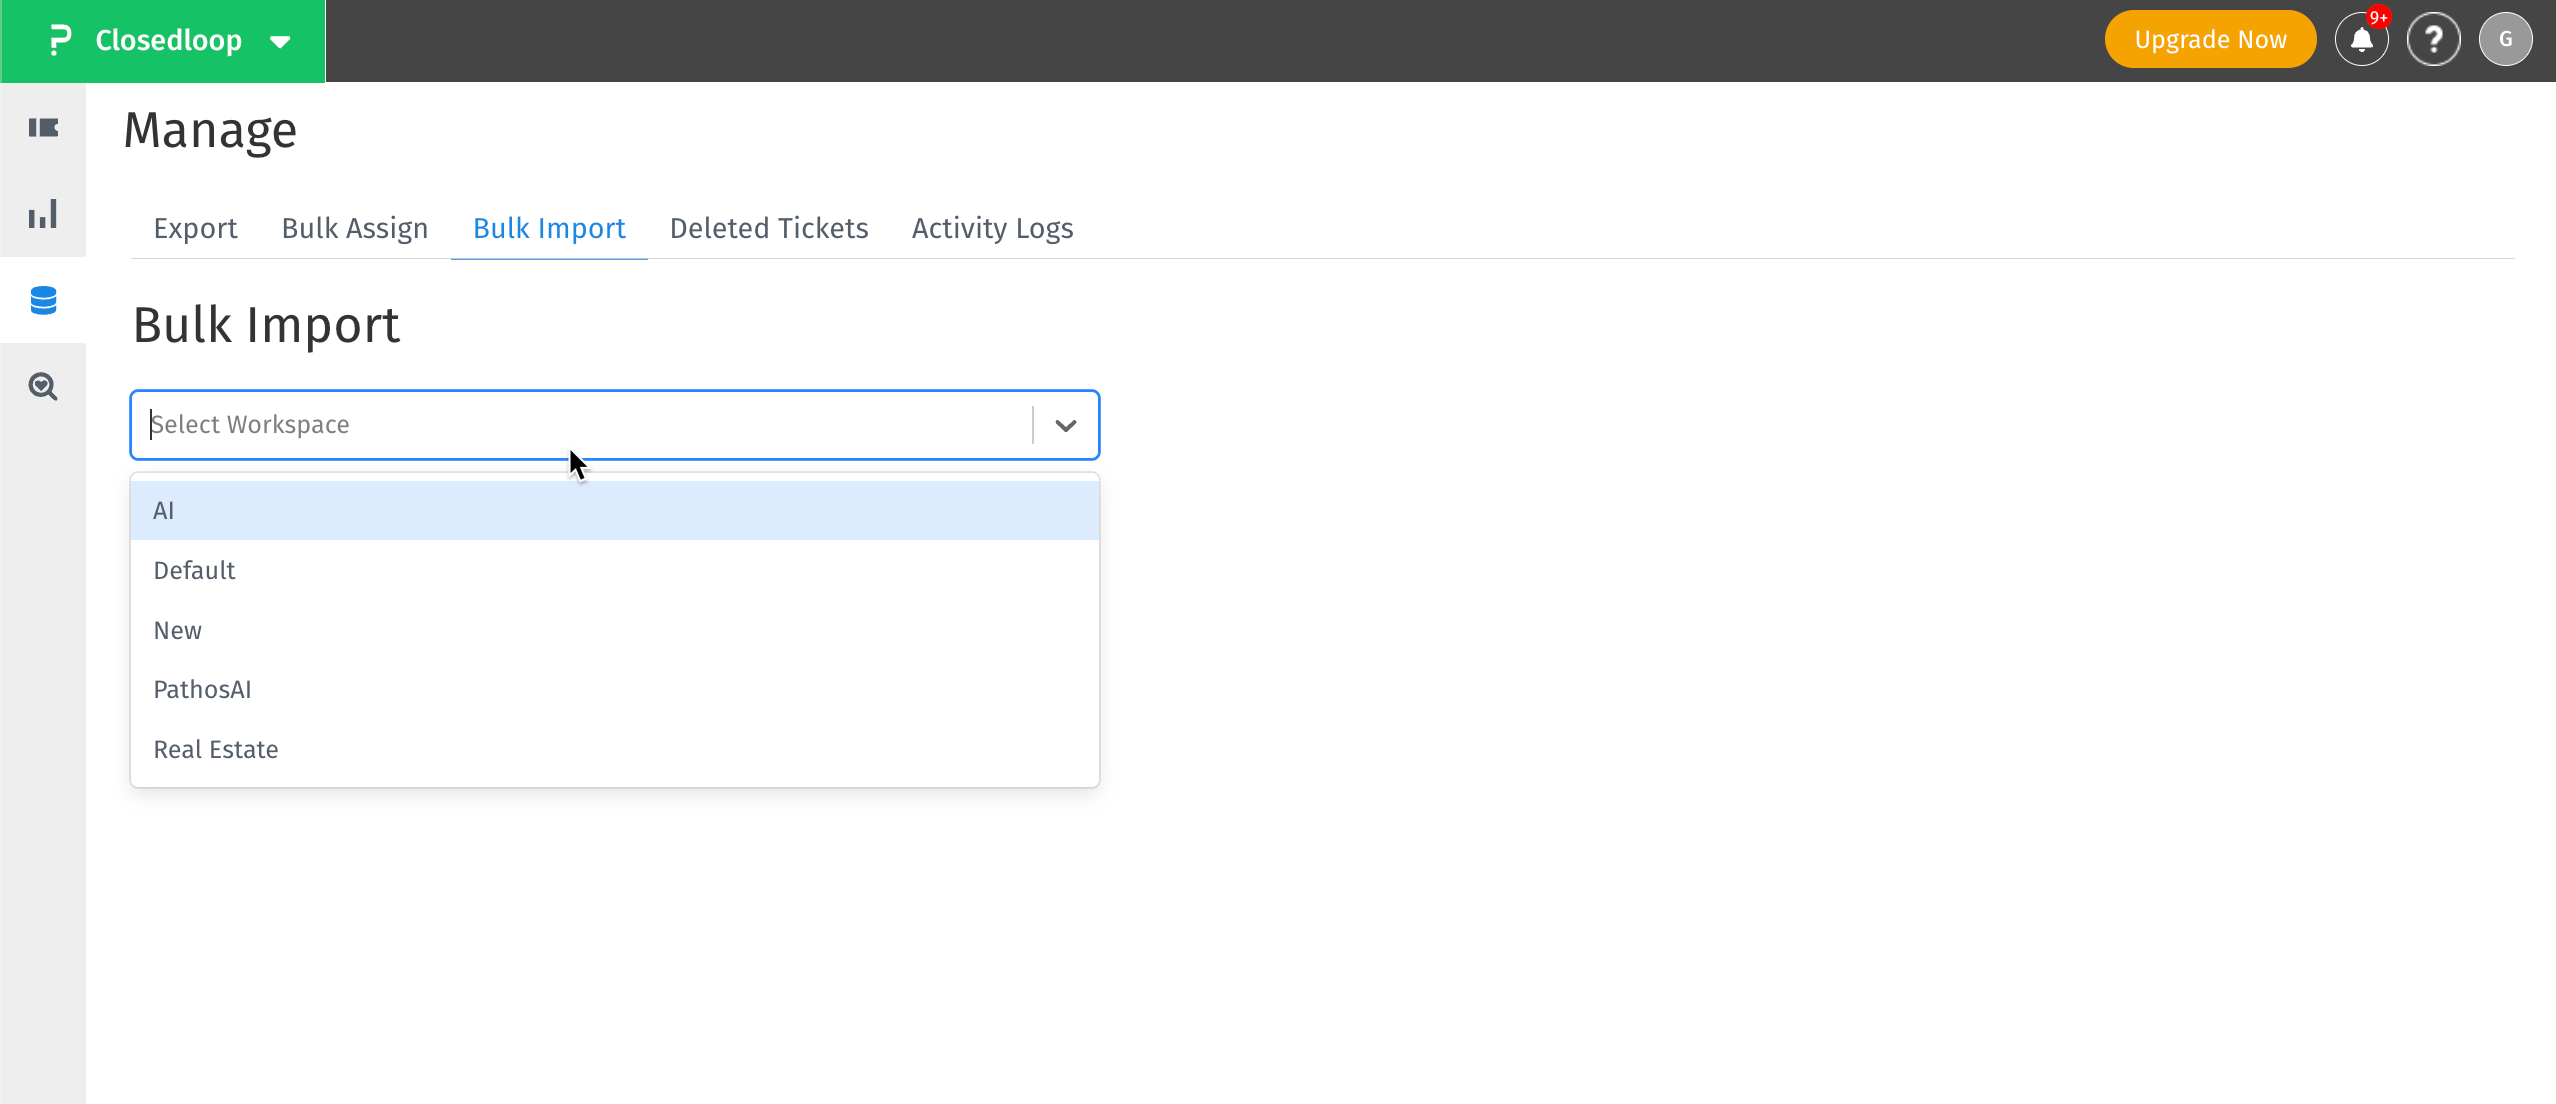
Task: Open the Activity Logs tab
Action: click(x=991, y=228)
